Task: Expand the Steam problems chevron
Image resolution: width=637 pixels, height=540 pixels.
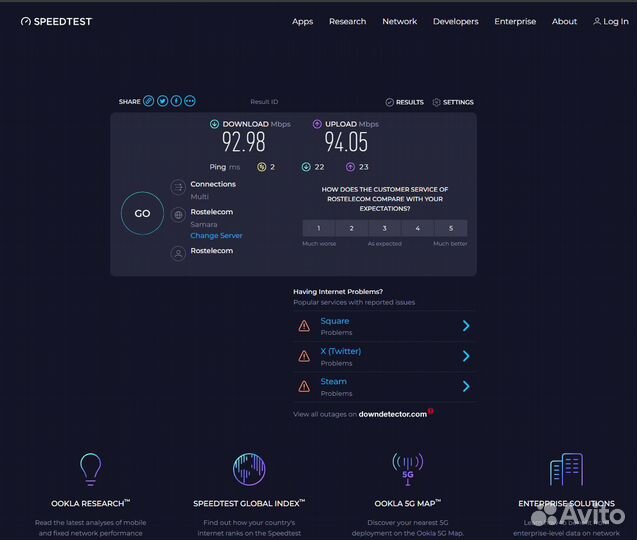Action: [466, 386]
